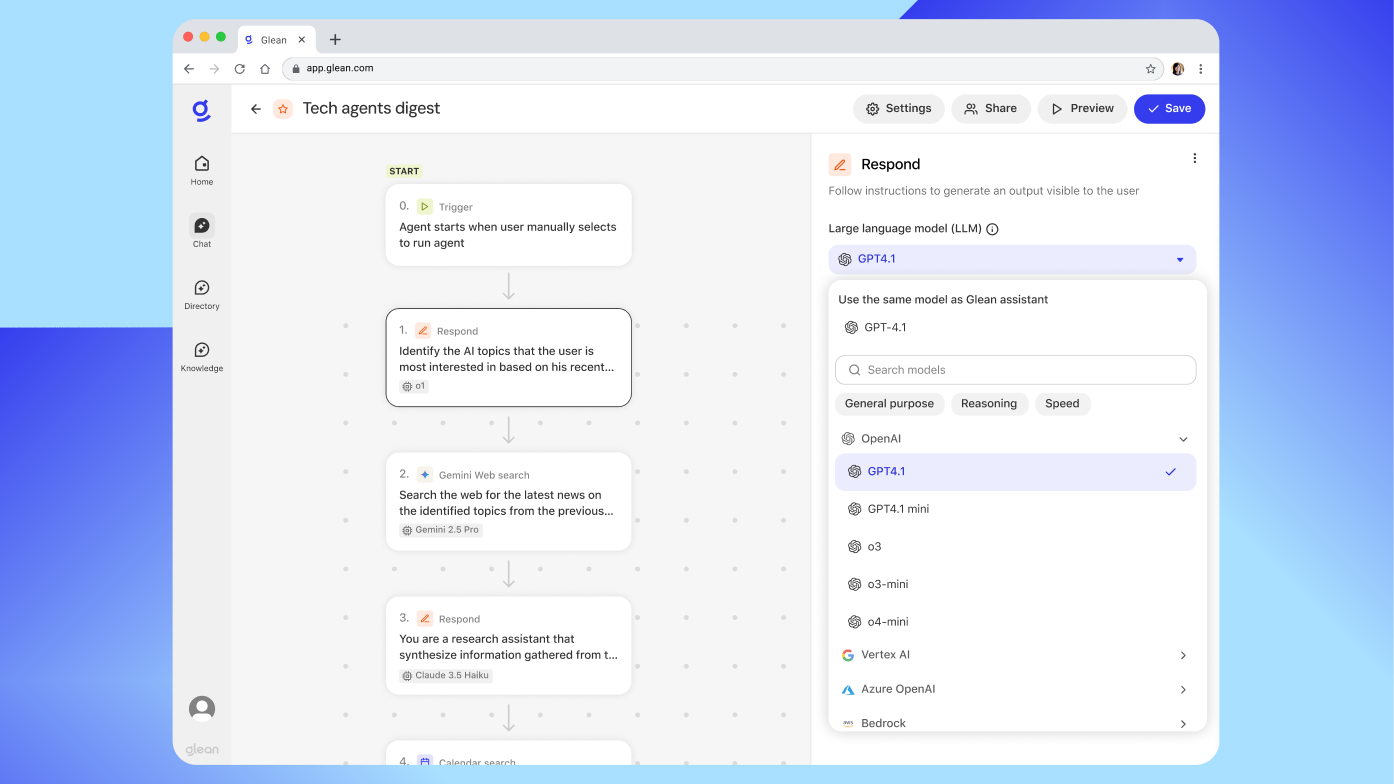Click the browser back arrow
Screen dimensions: 1394x784
[x=189, y=69]
